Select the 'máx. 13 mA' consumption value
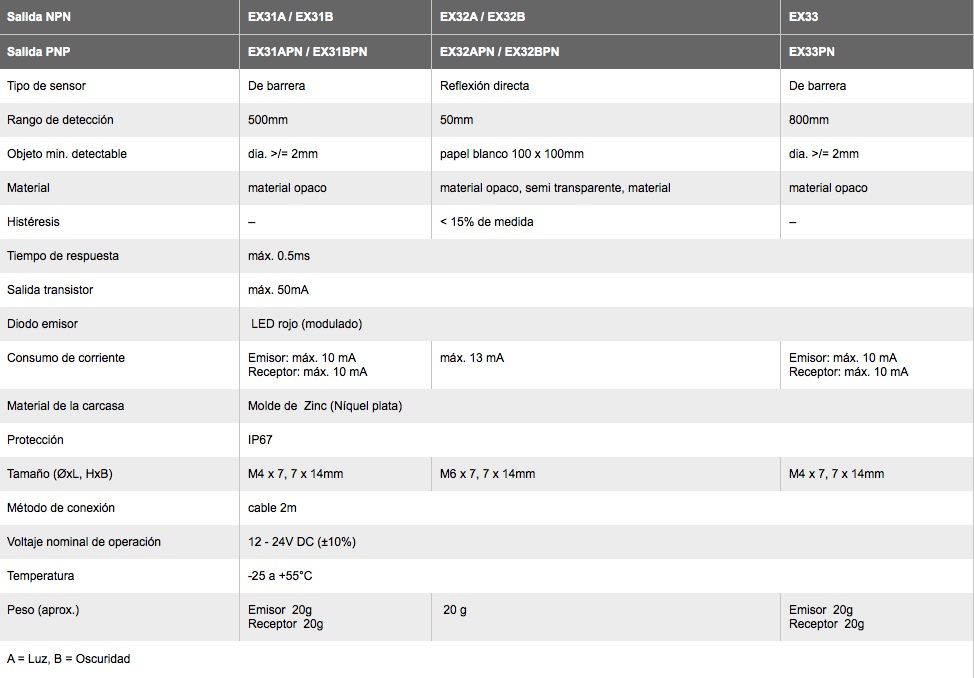The image size is (974, 678). (472, 358)
